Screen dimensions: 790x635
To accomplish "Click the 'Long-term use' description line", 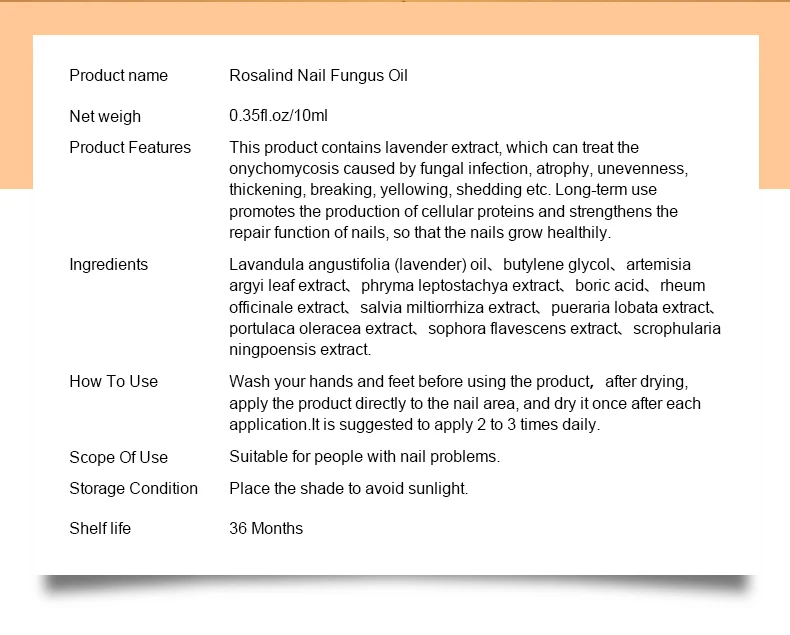I will pos(443,190).
